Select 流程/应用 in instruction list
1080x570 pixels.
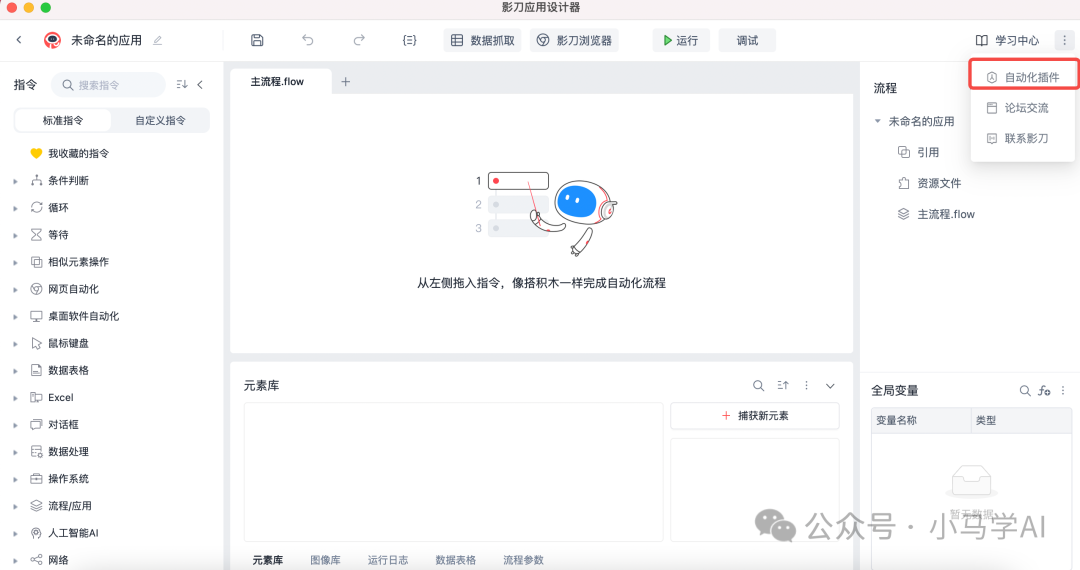[69, 506]
